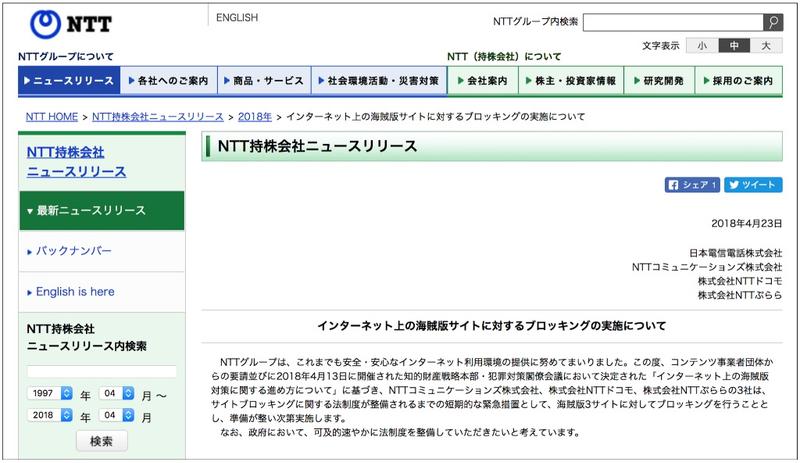Click the 株式会社NTTぷらら company name
The height and width of the screenshot is (463, 800).
740,295
